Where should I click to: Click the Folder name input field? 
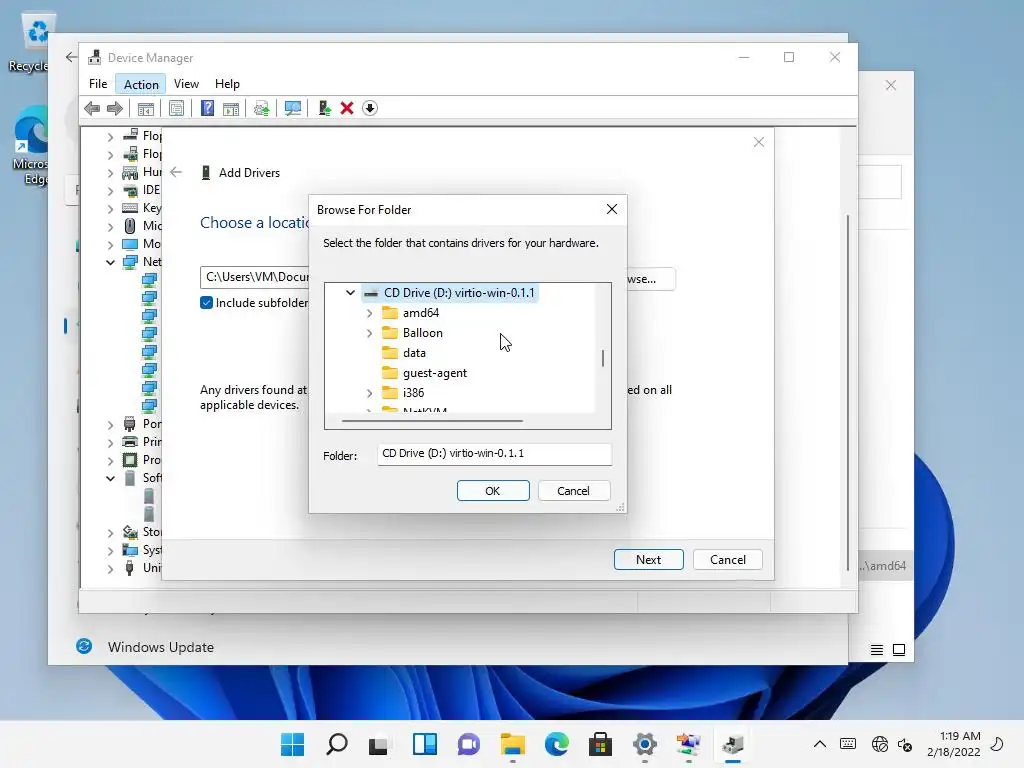(494, 454)
